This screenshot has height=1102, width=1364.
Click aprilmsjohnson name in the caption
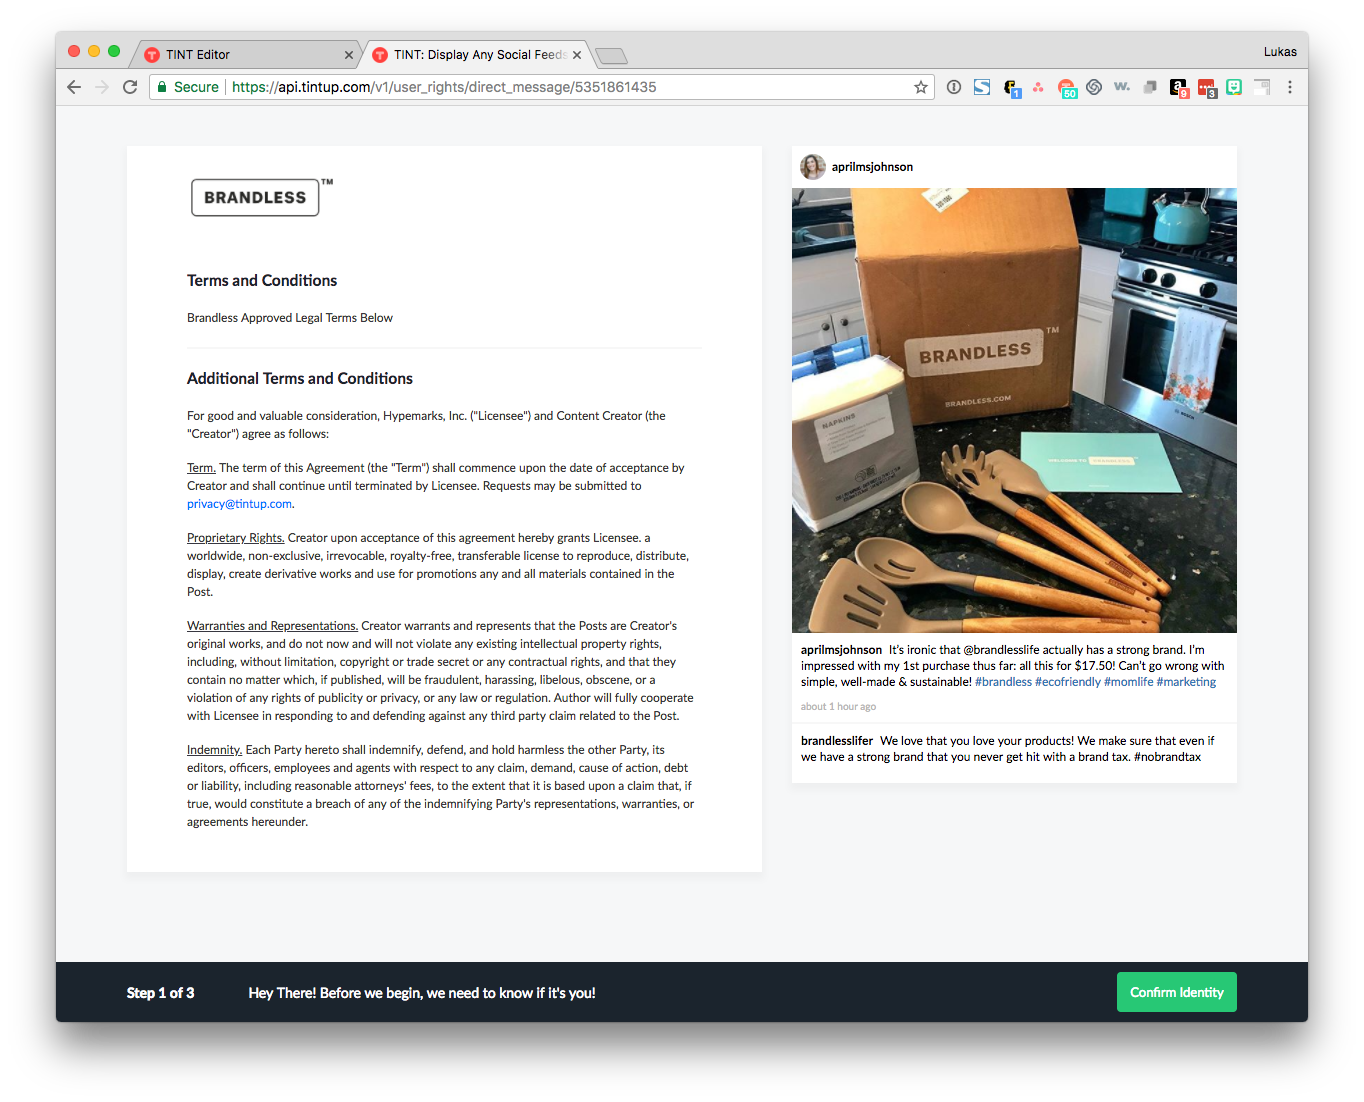(x=841, y=650)
